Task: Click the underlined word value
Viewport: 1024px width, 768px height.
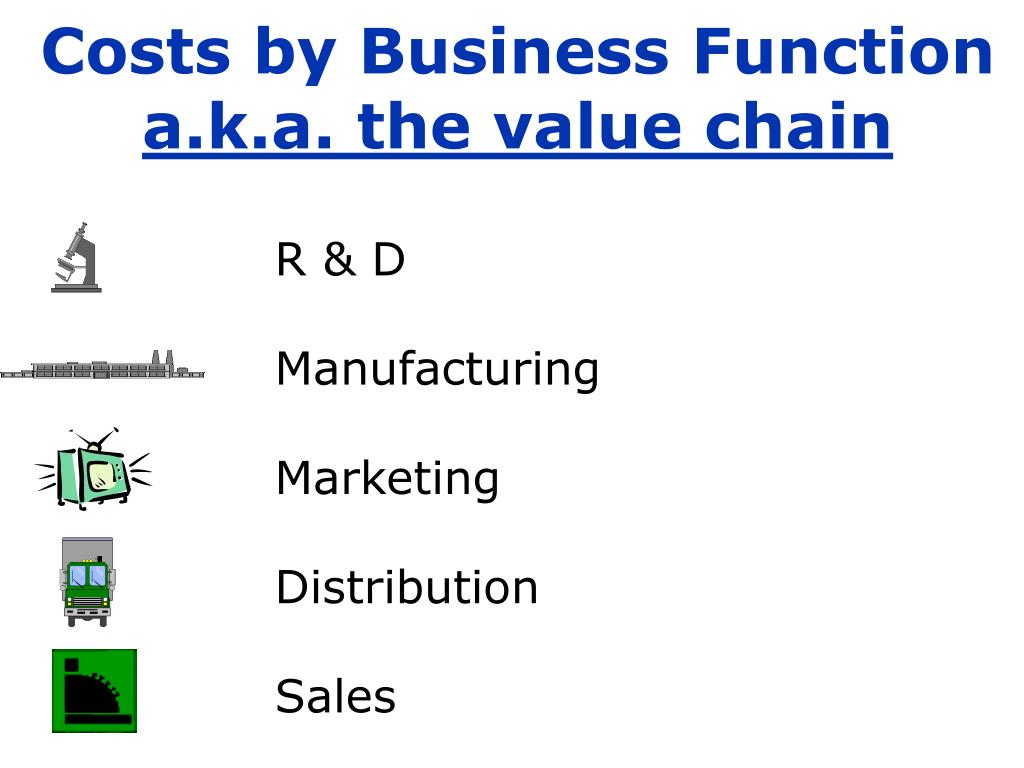Action: pos(587,126)
